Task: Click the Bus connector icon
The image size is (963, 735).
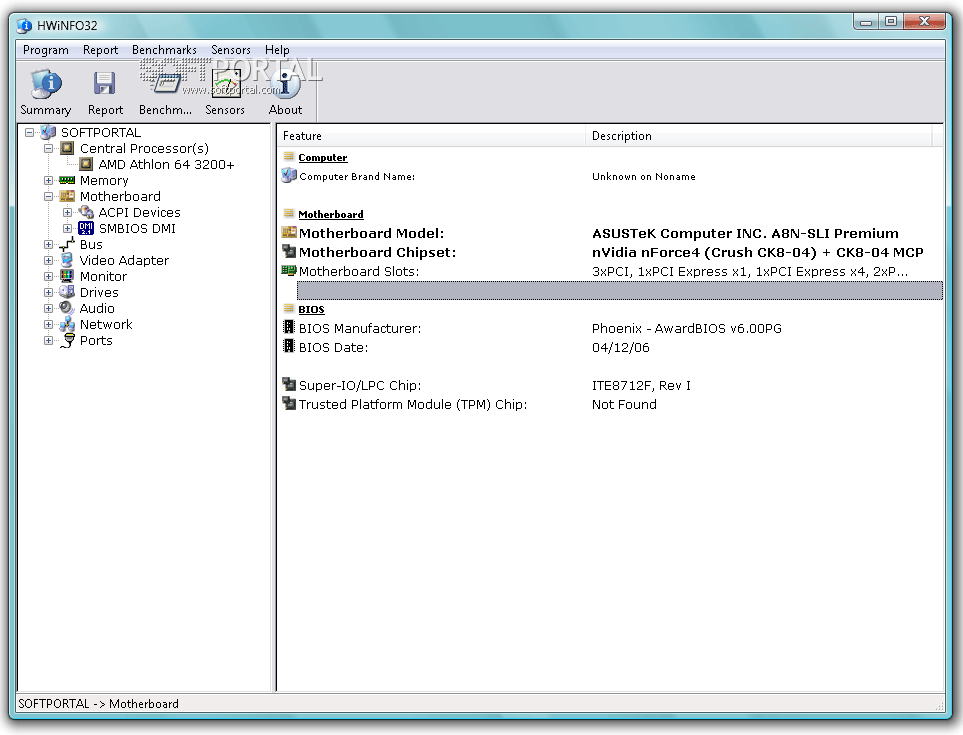Action: [67, 244]
